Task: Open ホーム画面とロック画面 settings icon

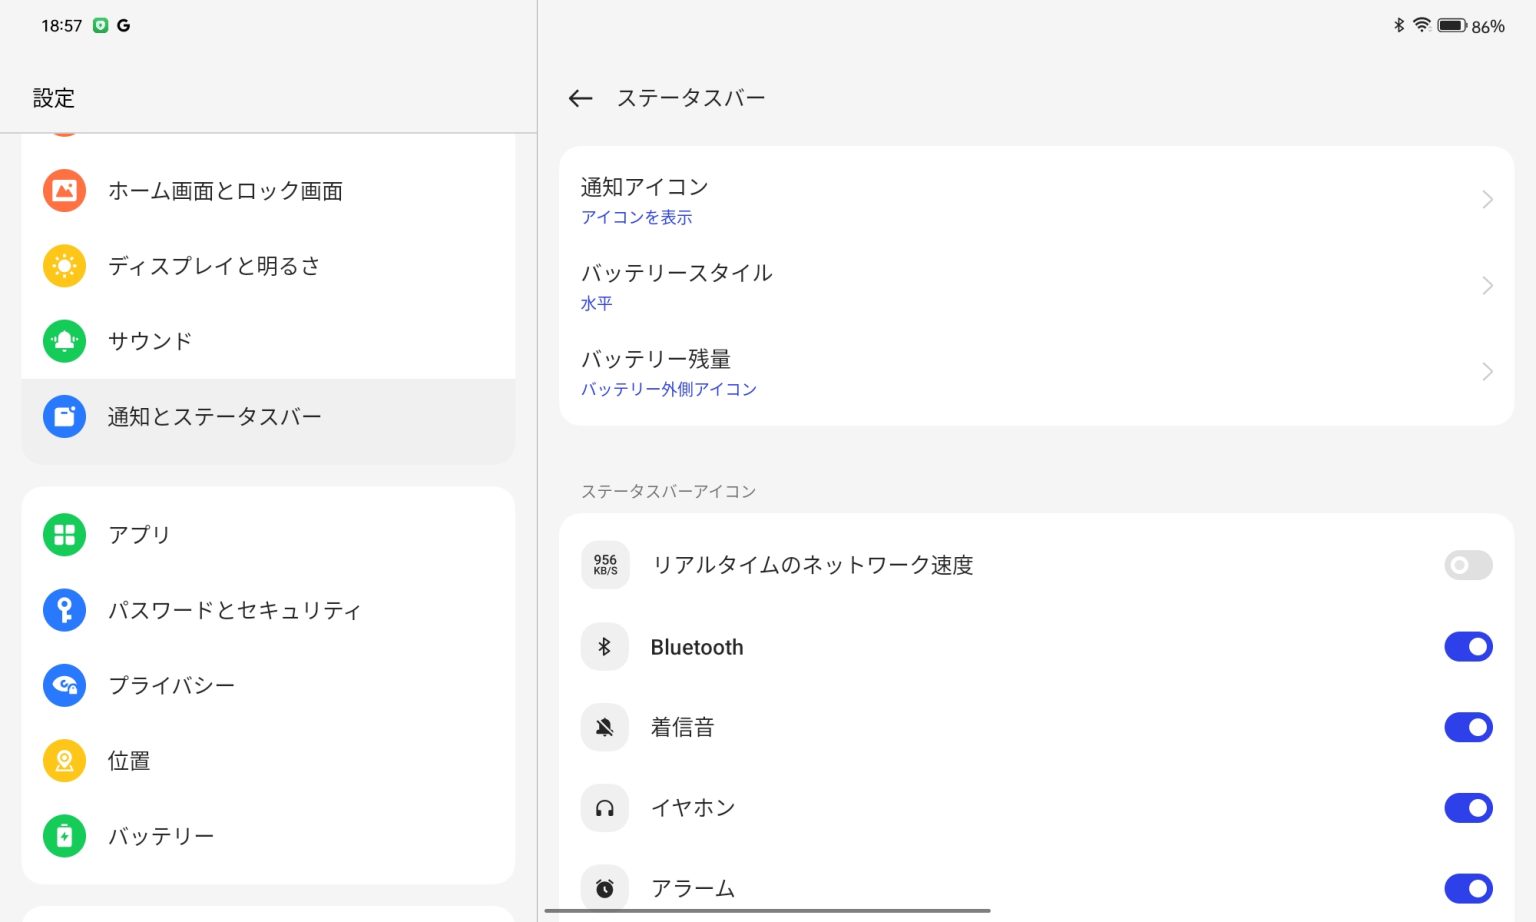Action: [64, 190]
